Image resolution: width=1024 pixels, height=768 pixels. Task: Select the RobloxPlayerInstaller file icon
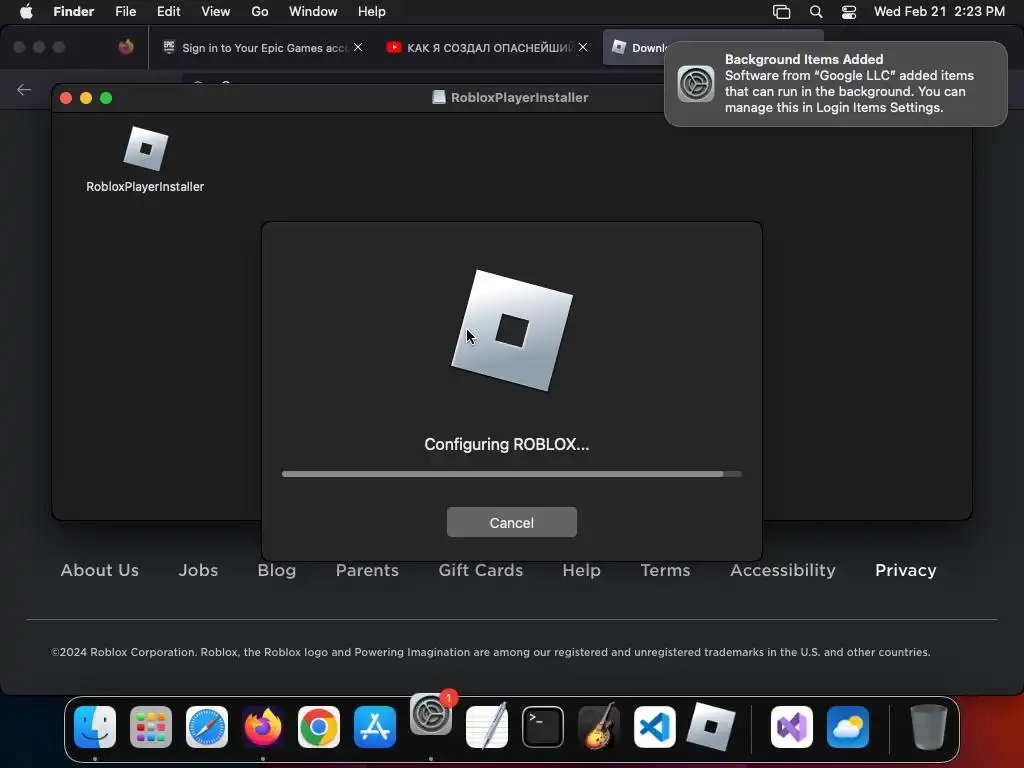tap(146, 149)
